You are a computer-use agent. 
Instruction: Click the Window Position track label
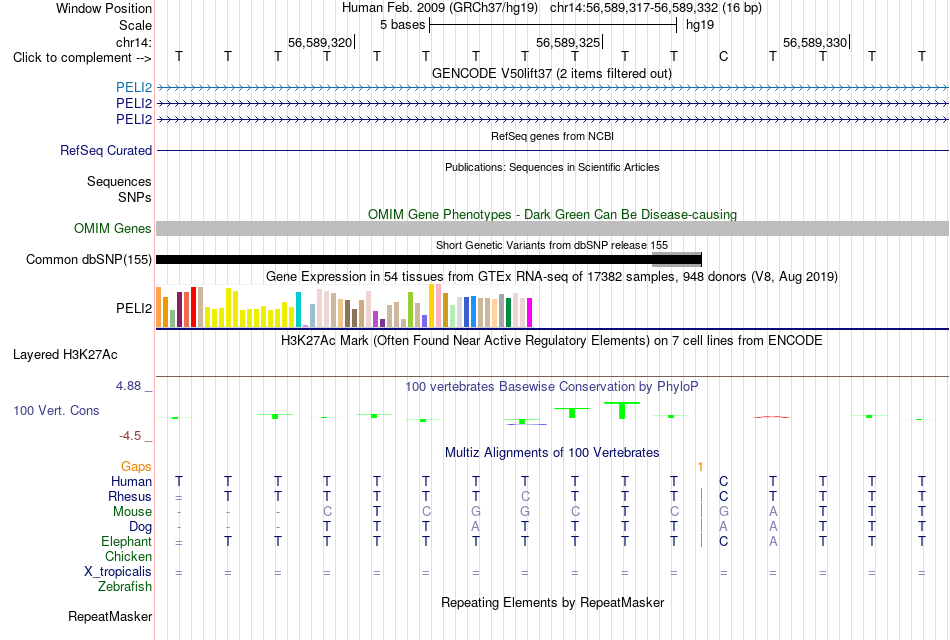pyautogui.click(x=104, y=8)
